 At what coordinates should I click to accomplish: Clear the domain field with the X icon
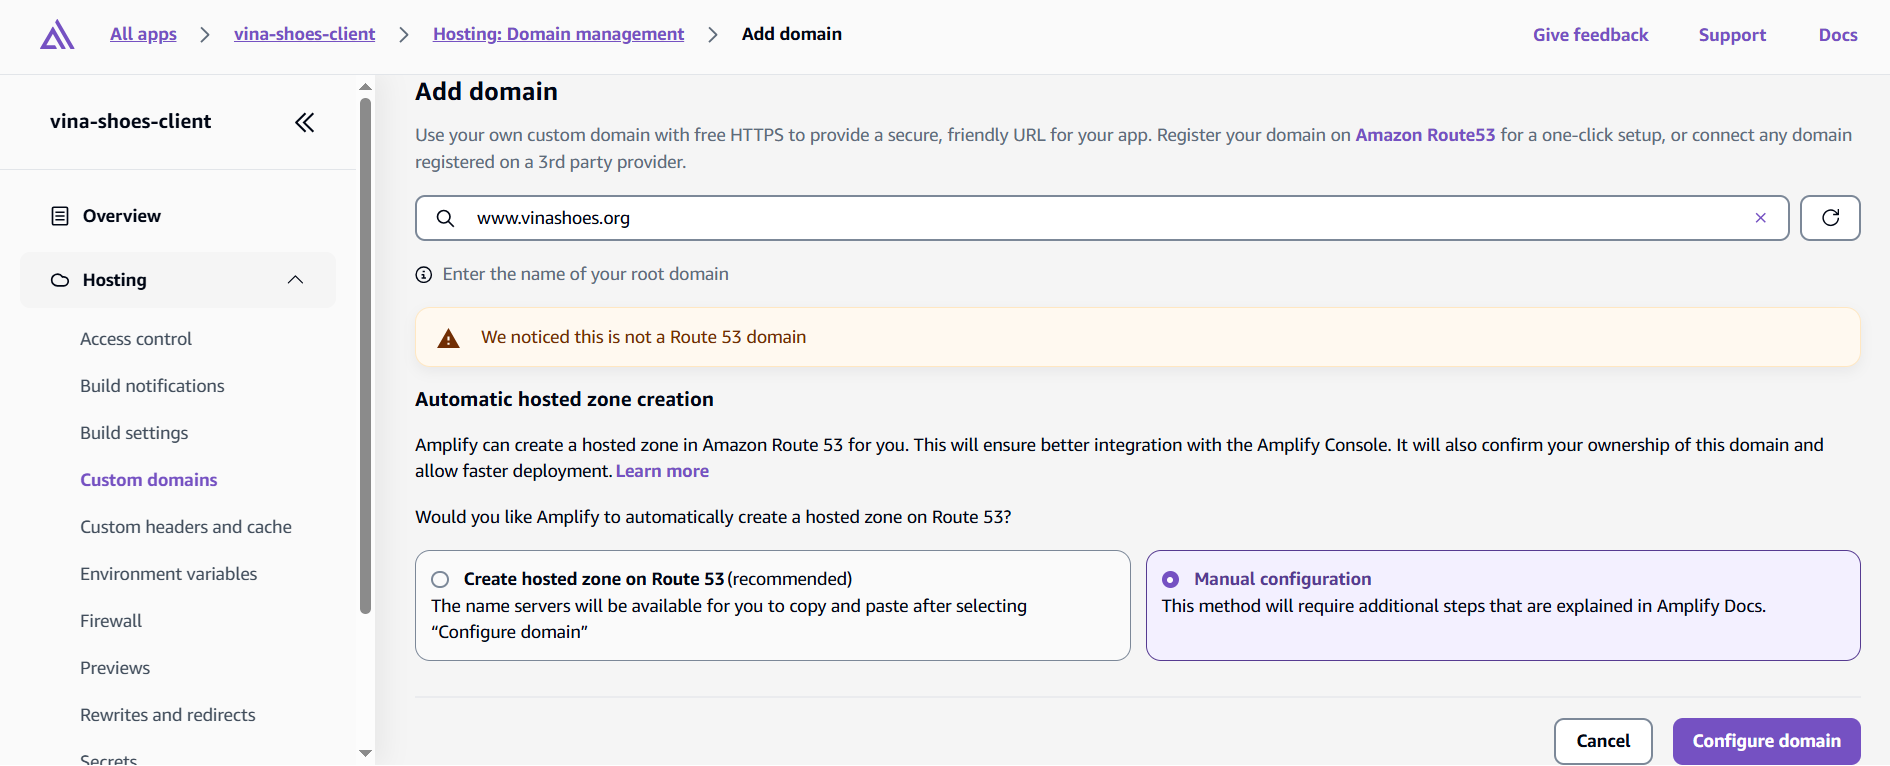click(x=1760, y=218)
